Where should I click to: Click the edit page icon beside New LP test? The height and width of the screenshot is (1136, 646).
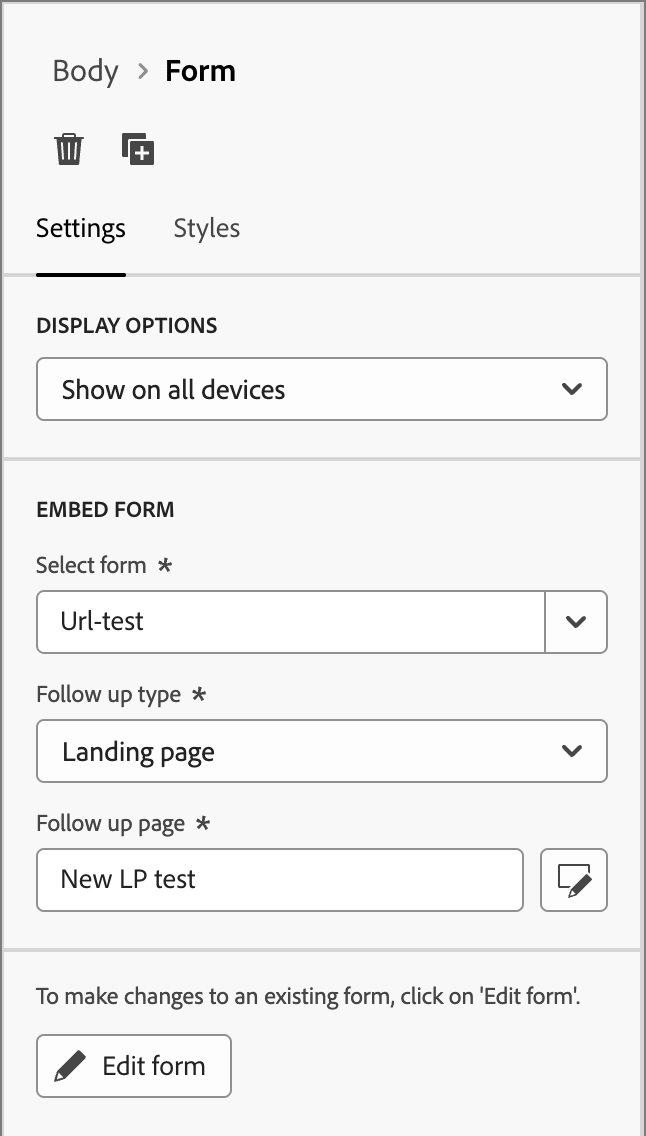click(x=573, y=880)
